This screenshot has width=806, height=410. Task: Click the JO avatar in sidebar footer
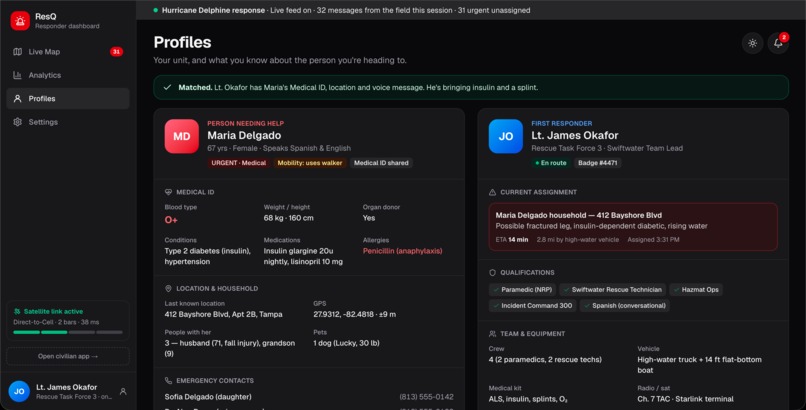(x=19, y=392)
